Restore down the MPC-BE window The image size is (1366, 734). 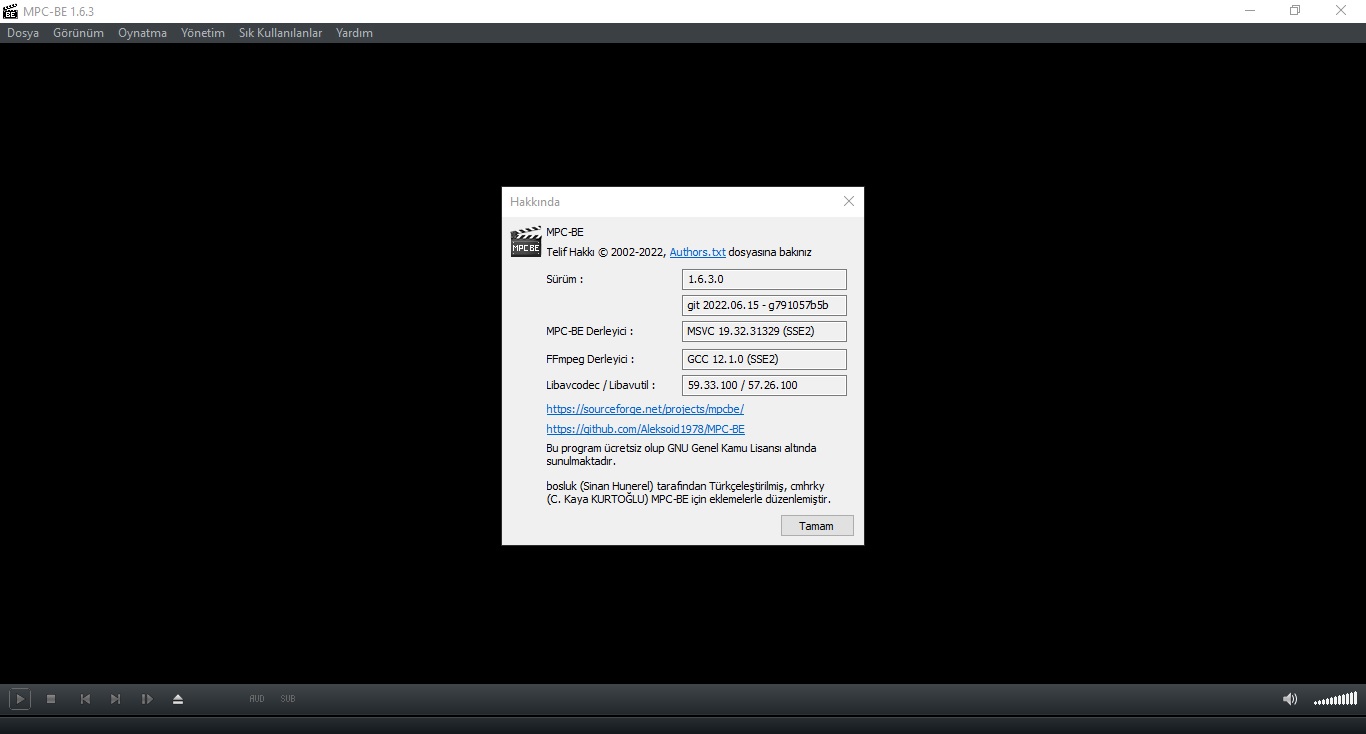click(x=1295, y=11)
